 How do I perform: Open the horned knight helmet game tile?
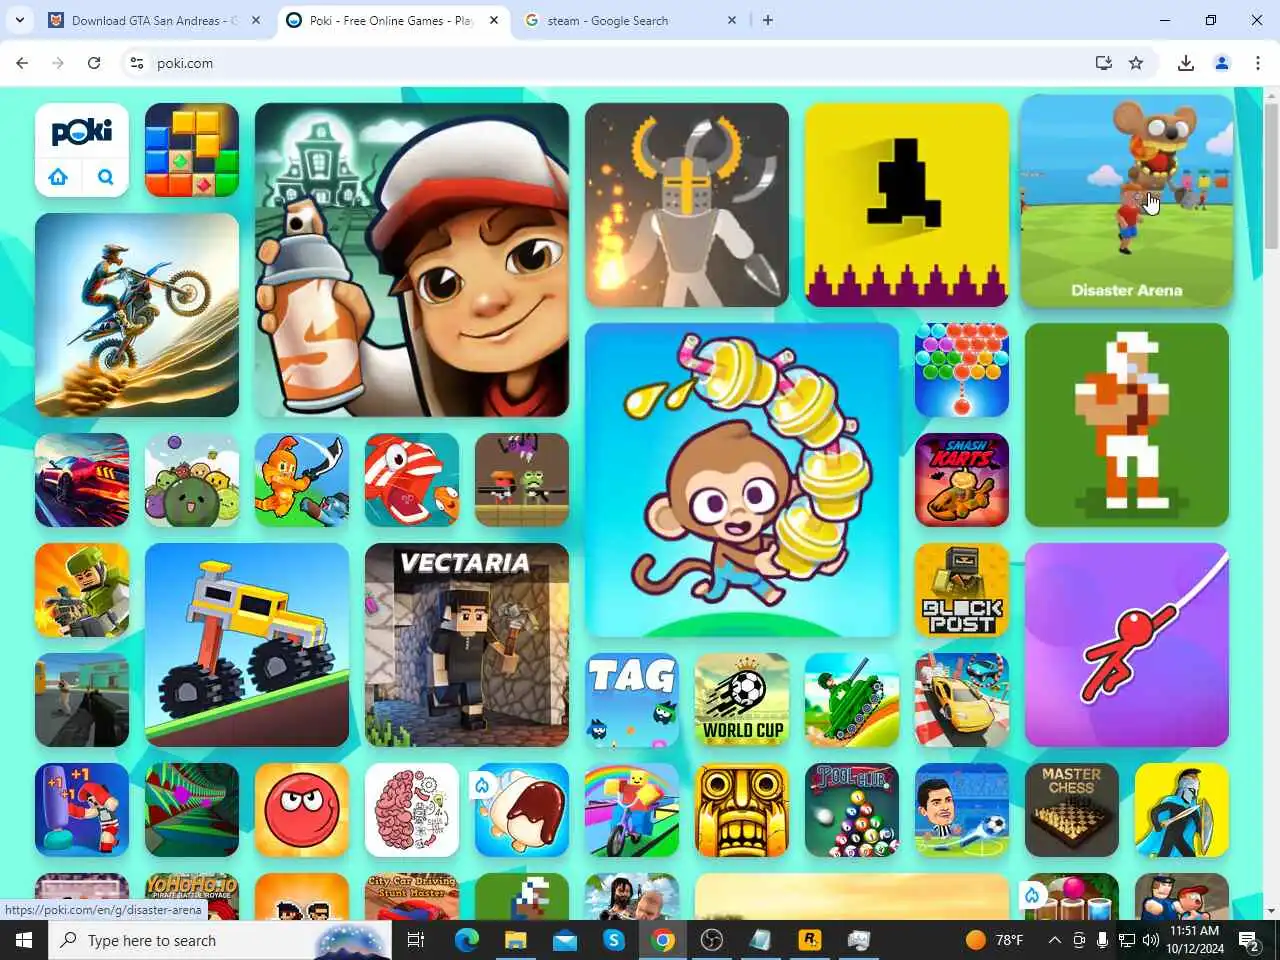pos(687,205)
